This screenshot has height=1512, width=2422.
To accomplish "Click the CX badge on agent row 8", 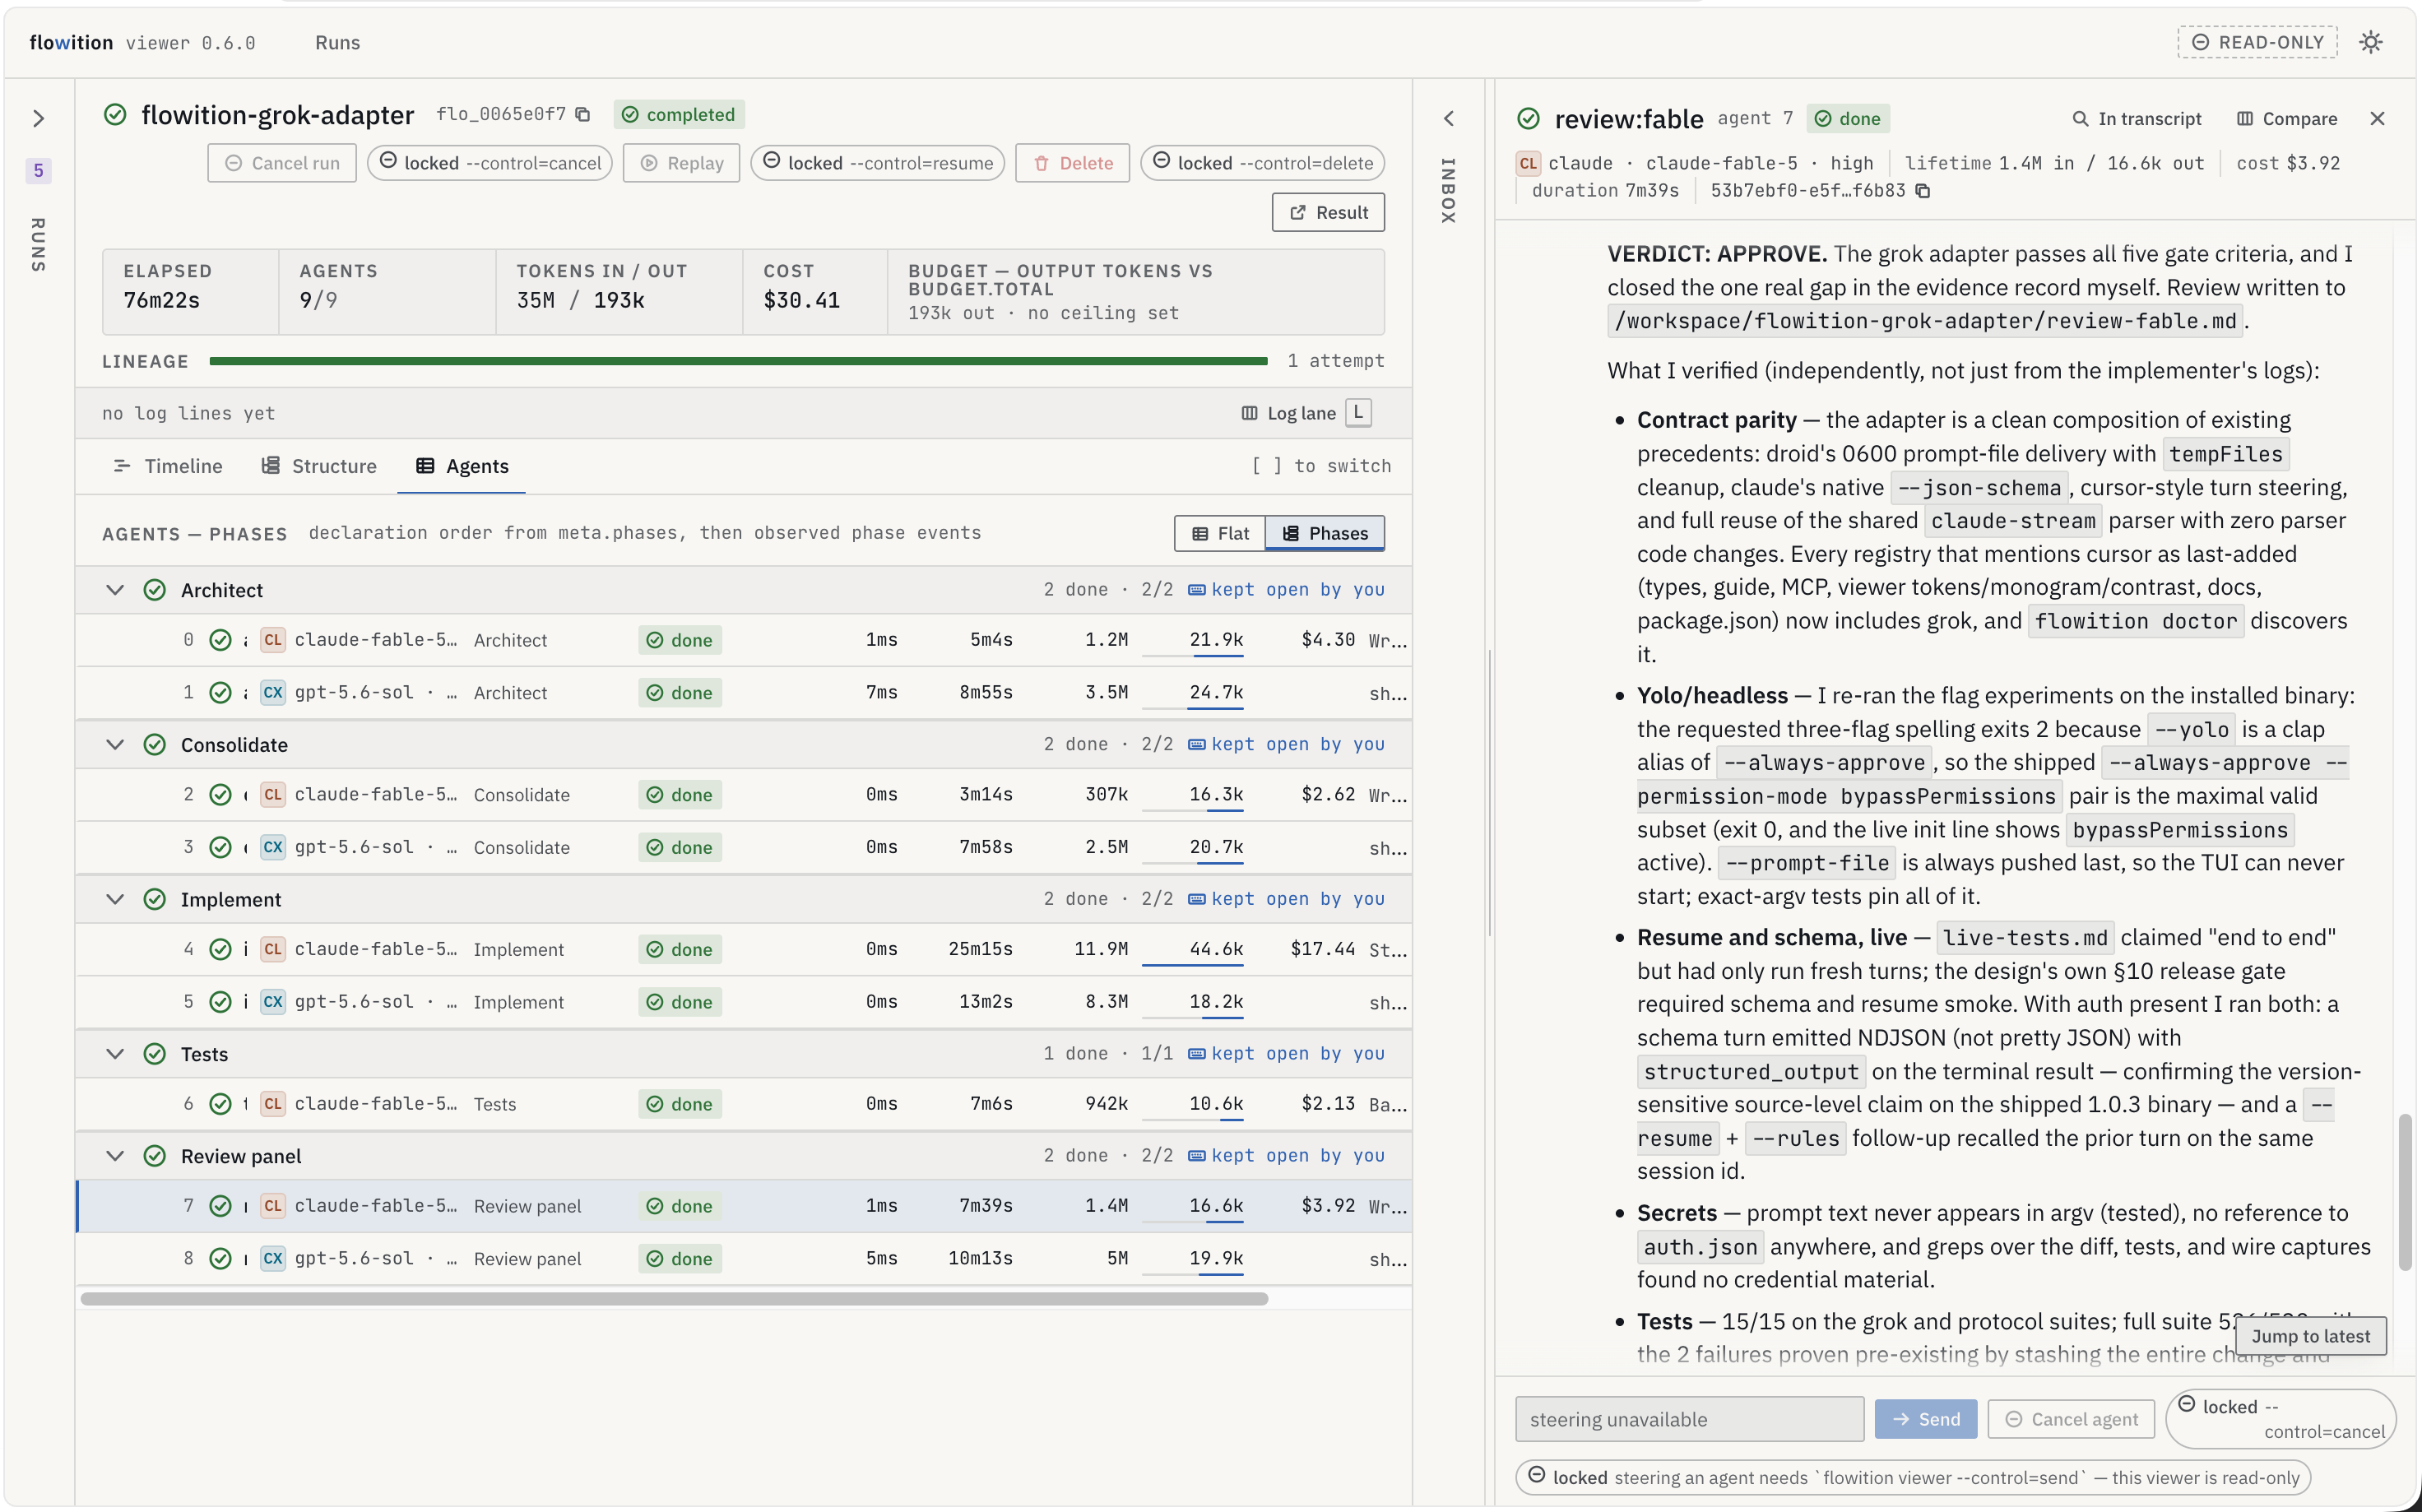I will click(273, 1258).
